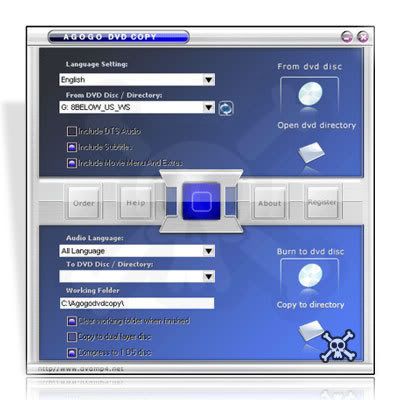Viewport: 400px width, 400px height.
Task: Expand the To DVD Disc / Directory dropdown
Action: (137, 276)
